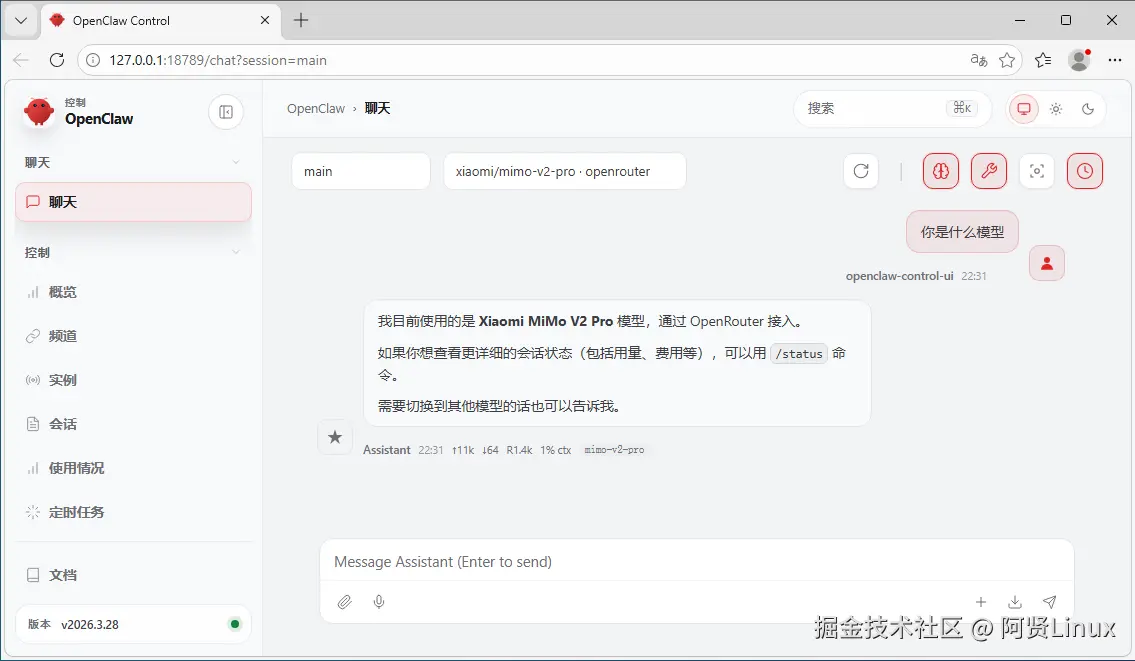Collapse the sidebar with the panel icon
This screenshot has width=1135, height=661.
point(226,112)
